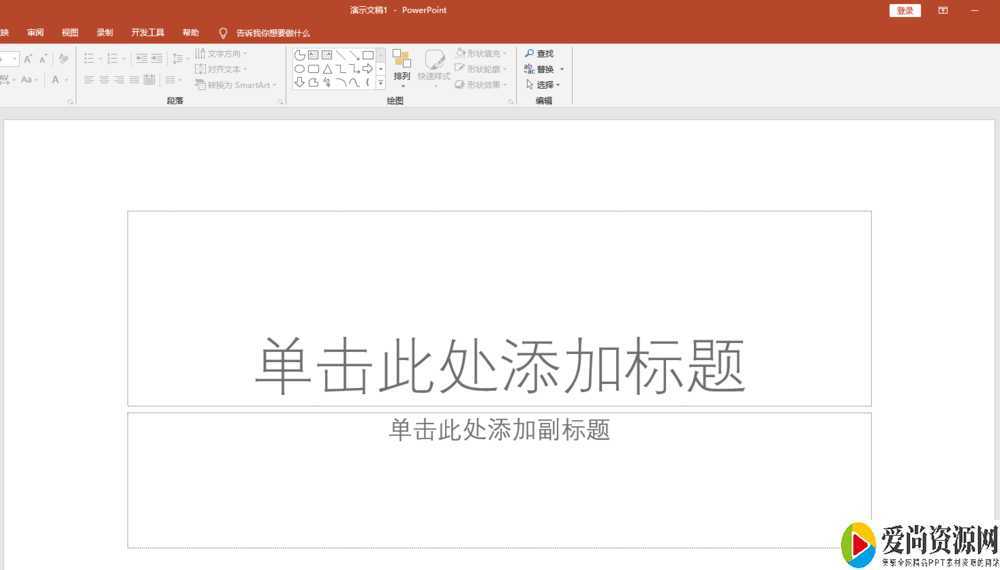Switch to the Developer Tools (开发工具) tab
Screen dimensions: 1000x570
tap(148, 33)
